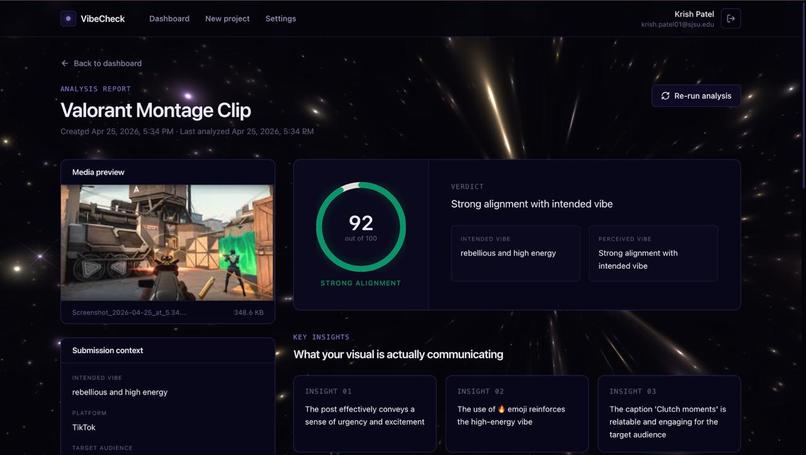Click the refresh icon in Re-run analysis

[665, 96]
